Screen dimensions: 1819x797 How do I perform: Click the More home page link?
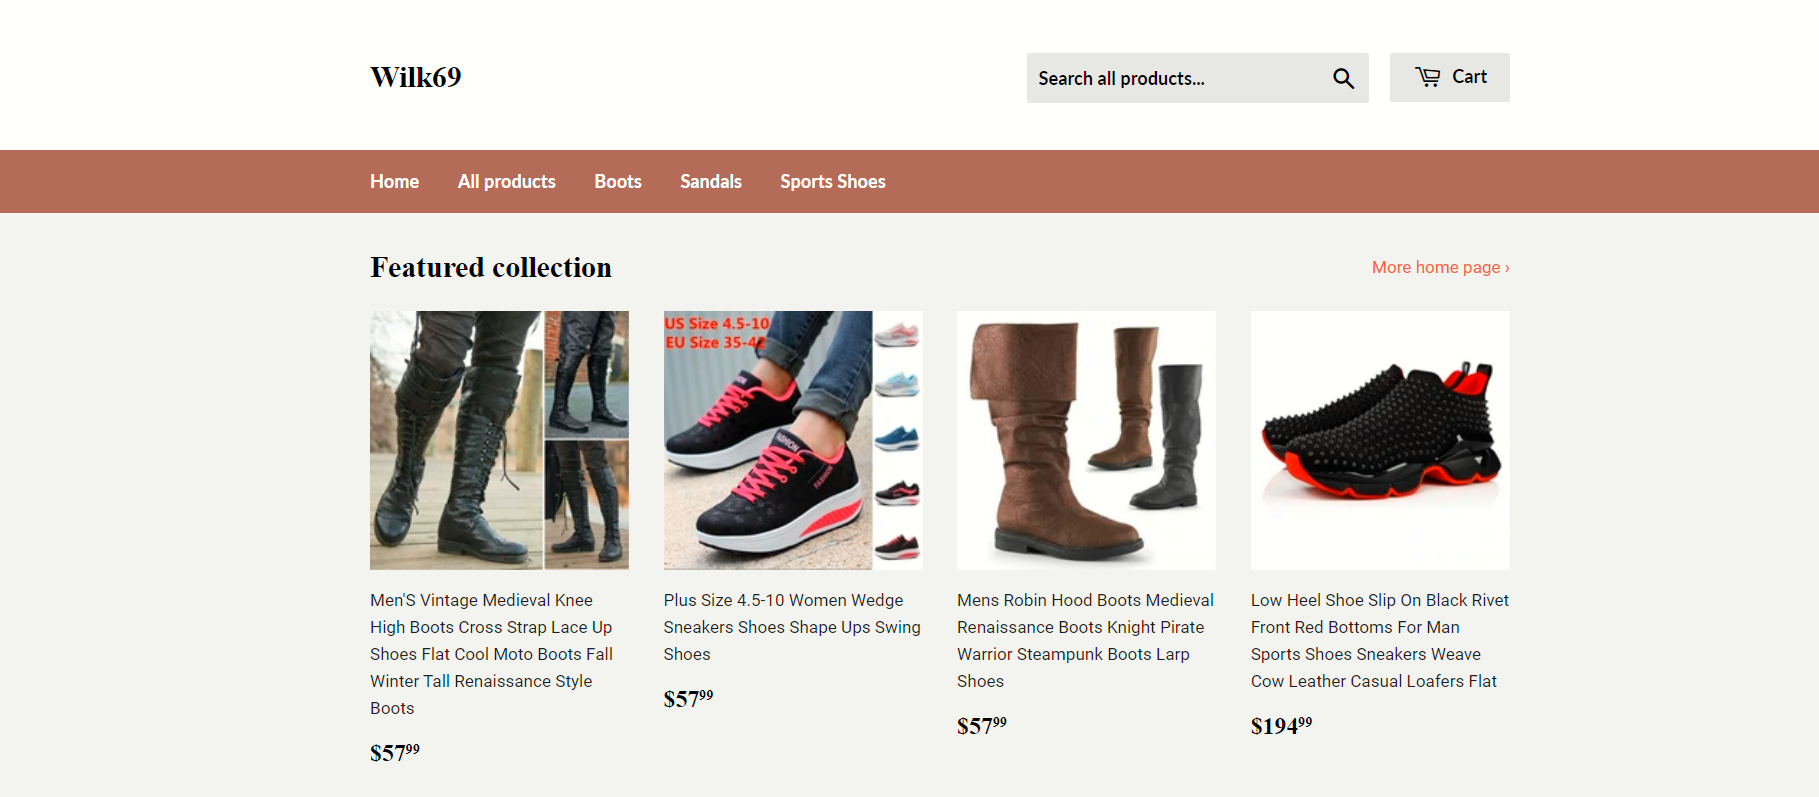pyautogui.click(x=1439, y=267)
